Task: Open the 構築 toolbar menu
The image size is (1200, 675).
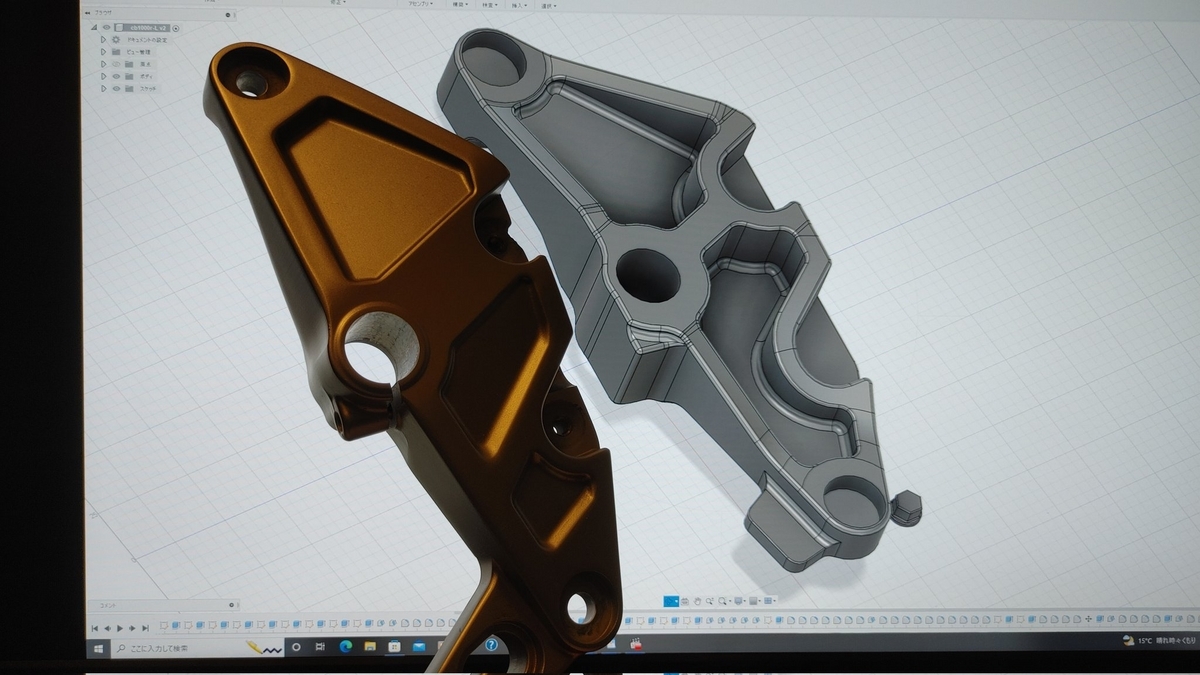Action: click(460, 4)
